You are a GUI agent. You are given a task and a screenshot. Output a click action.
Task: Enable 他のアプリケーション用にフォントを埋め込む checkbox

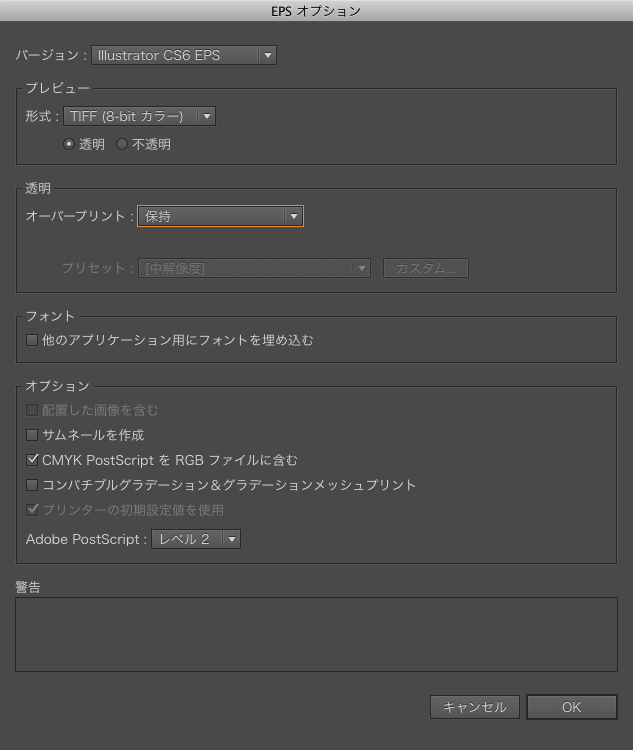(x=32, y=340)
